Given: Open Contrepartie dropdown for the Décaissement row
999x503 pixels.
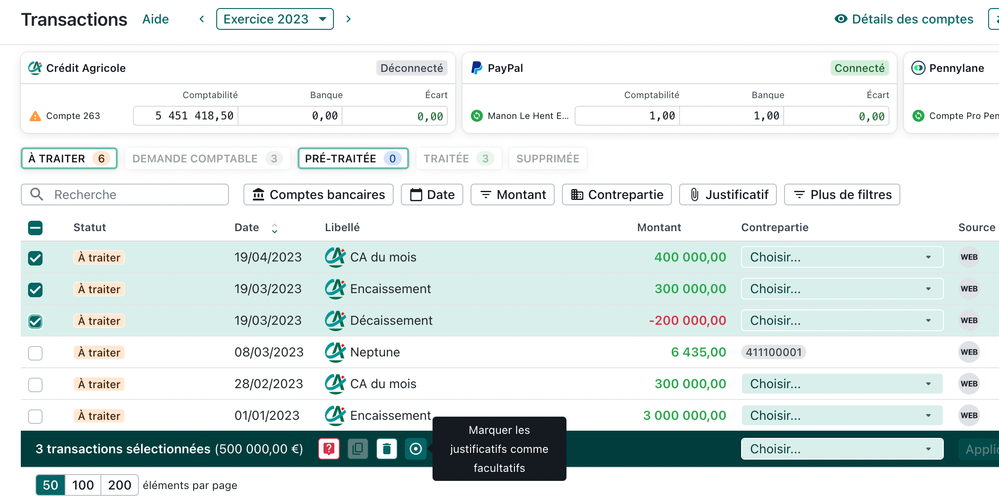Looking at the screenshot, I should click(841, 321).
